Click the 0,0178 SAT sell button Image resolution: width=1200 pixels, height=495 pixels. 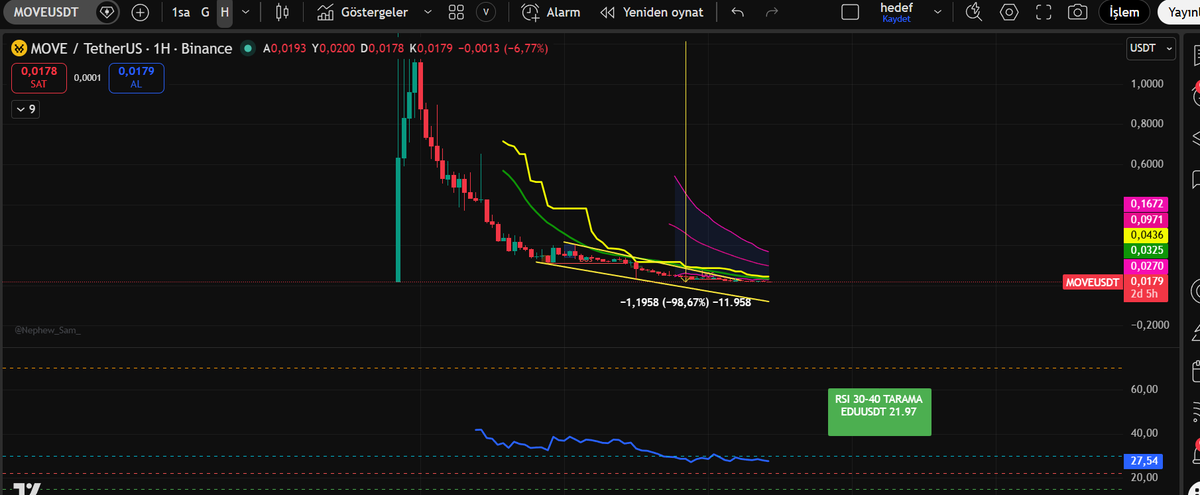click(x=39, y=78)
